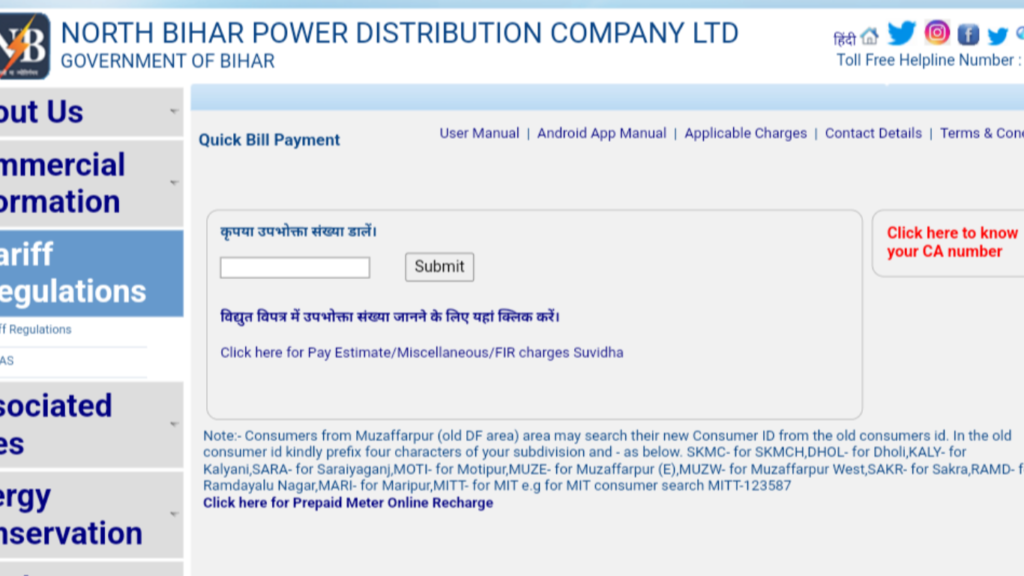
Task: Open the home page icon
Action: (869, 35)
